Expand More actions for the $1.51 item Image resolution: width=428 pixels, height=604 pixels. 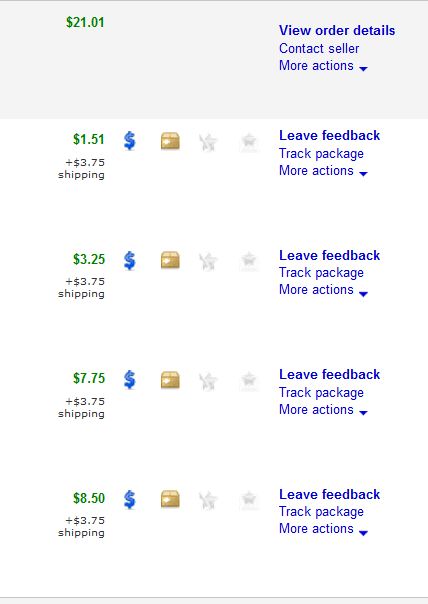click(x=323, y=171)
